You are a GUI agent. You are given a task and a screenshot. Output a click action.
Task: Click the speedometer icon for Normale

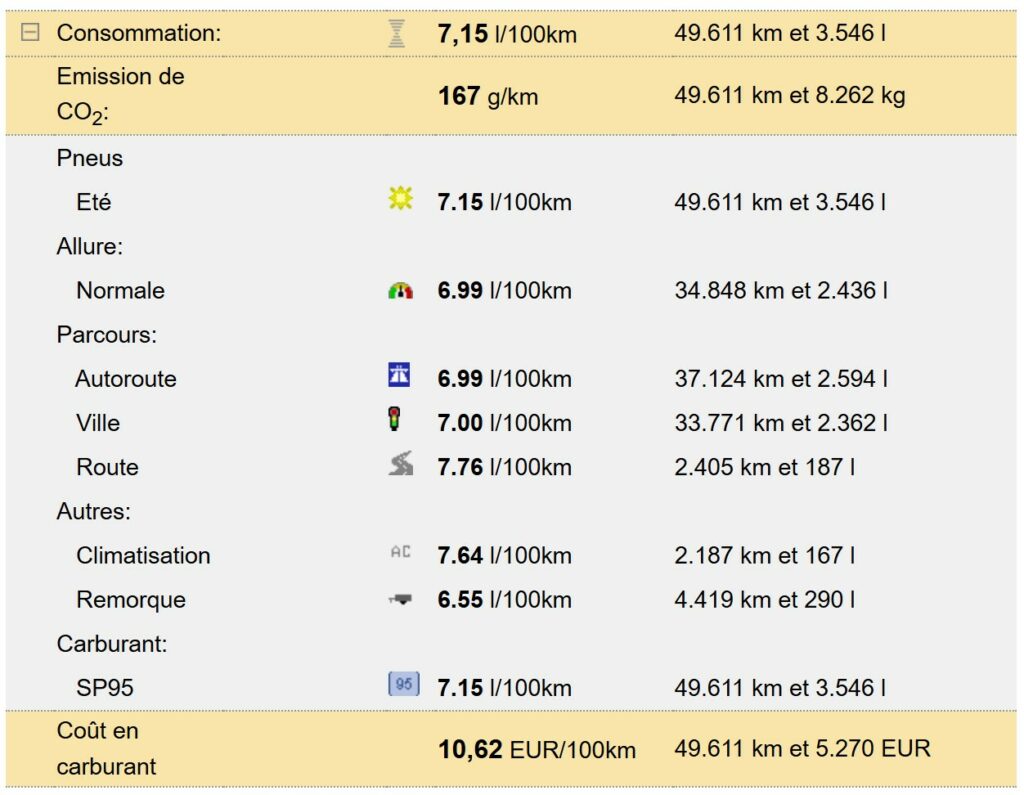(x=400, y=291)
